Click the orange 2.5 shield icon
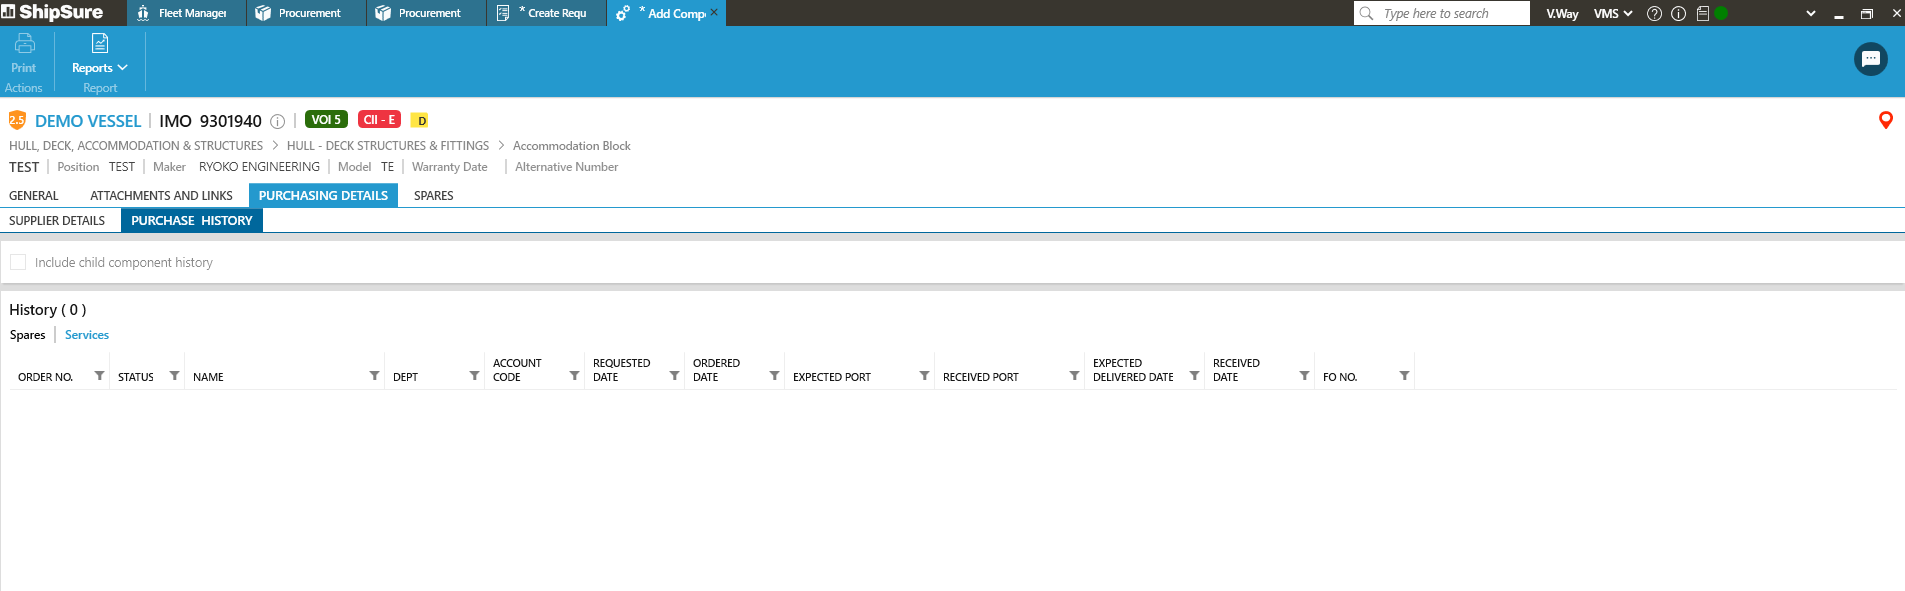This screenshot has height=591, width=1905. [17, 120]
